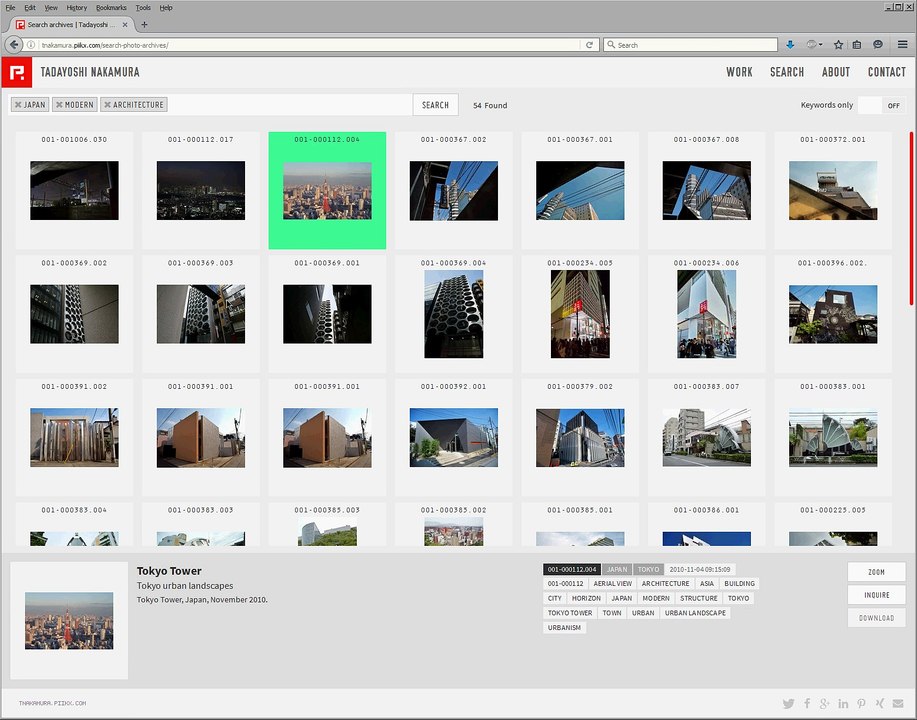Open a new tab with the plus button
This screenshot has height=720, width=917.
(144, 25)
